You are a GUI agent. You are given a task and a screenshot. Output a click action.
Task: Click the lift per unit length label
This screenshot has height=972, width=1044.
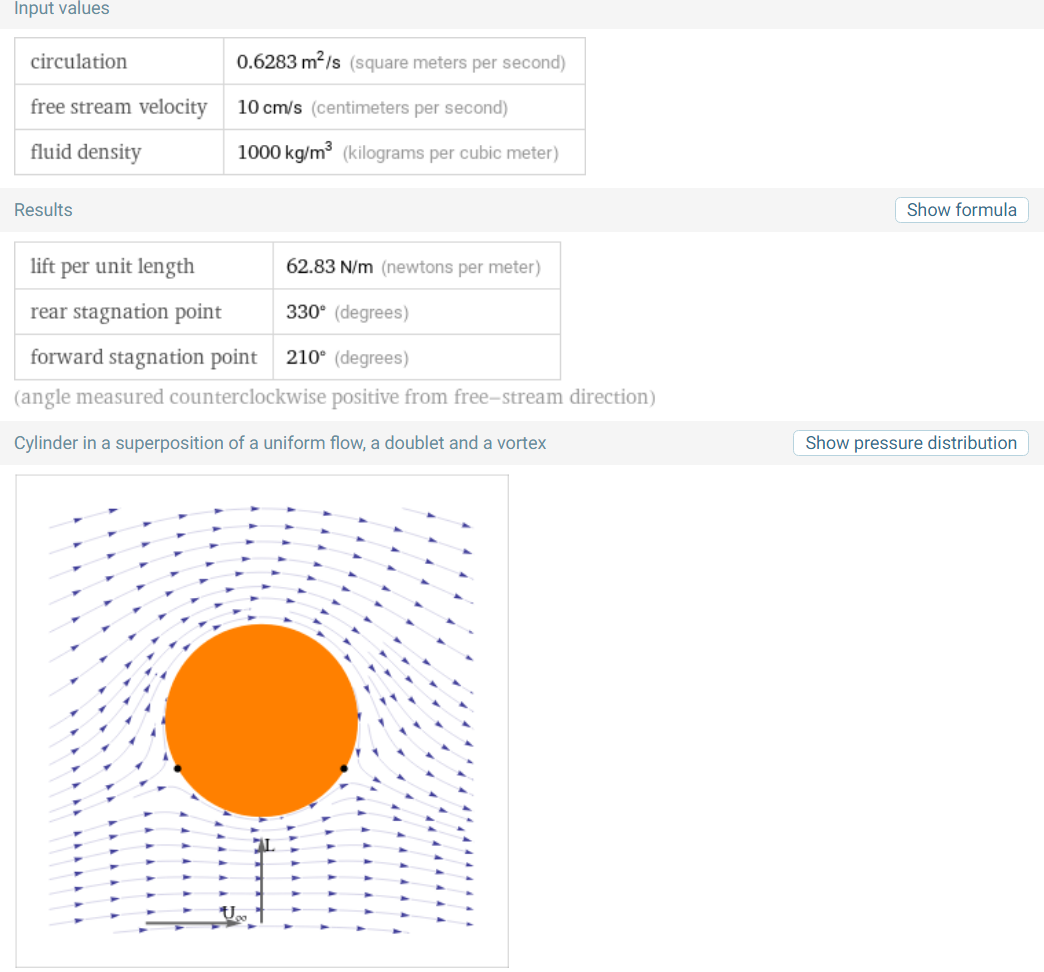[x=113, y=267]
